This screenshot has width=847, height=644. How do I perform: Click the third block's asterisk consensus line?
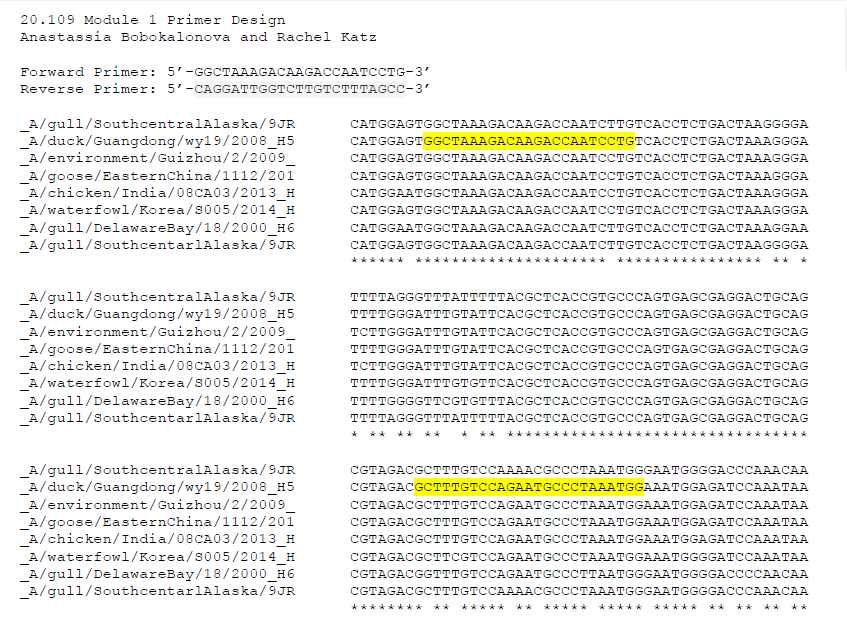[x=579, y=608]
